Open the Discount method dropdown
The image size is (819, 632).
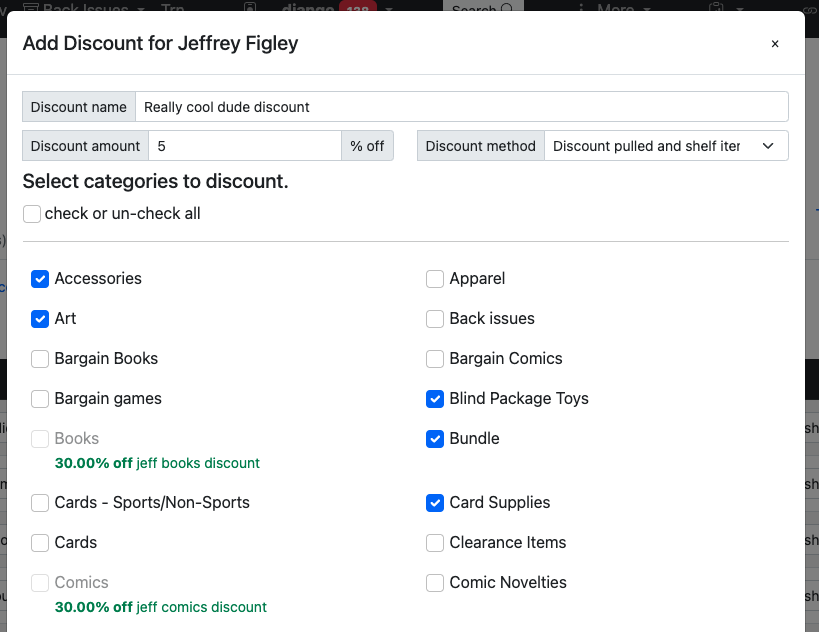[x=666, y=146]
